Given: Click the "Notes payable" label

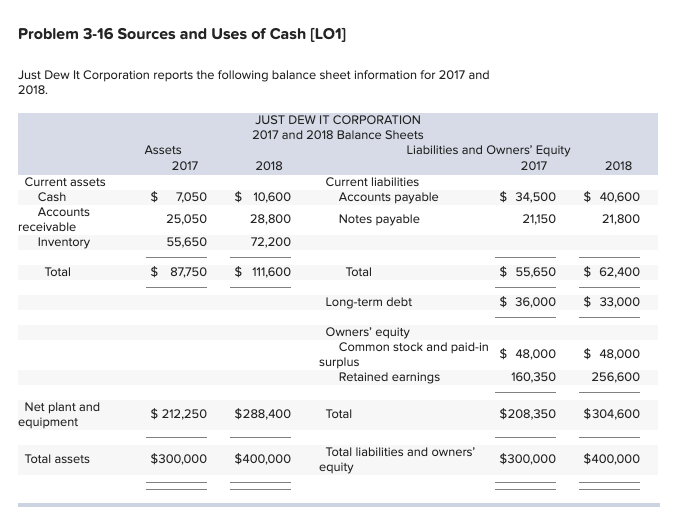Looking at the screenshot, I should click(x=379, y=219).
